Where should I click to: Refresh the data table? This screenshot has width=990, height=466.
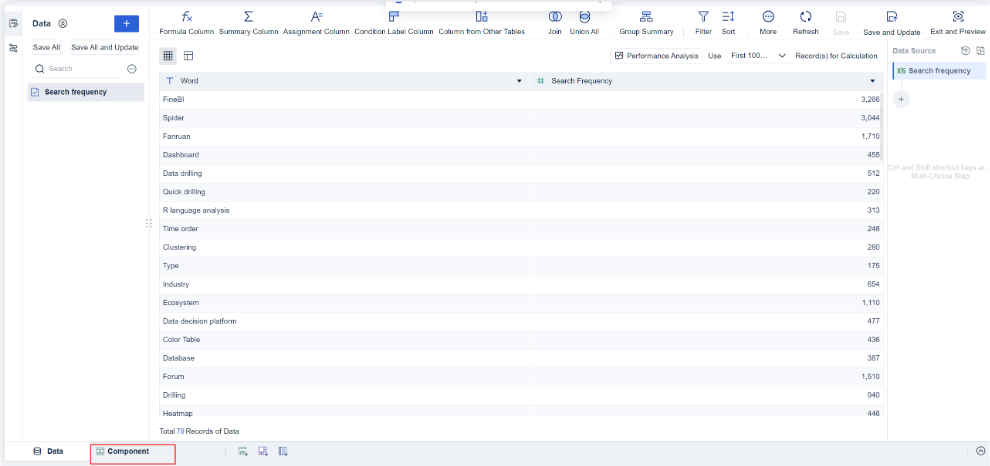[x=805, y=22]
